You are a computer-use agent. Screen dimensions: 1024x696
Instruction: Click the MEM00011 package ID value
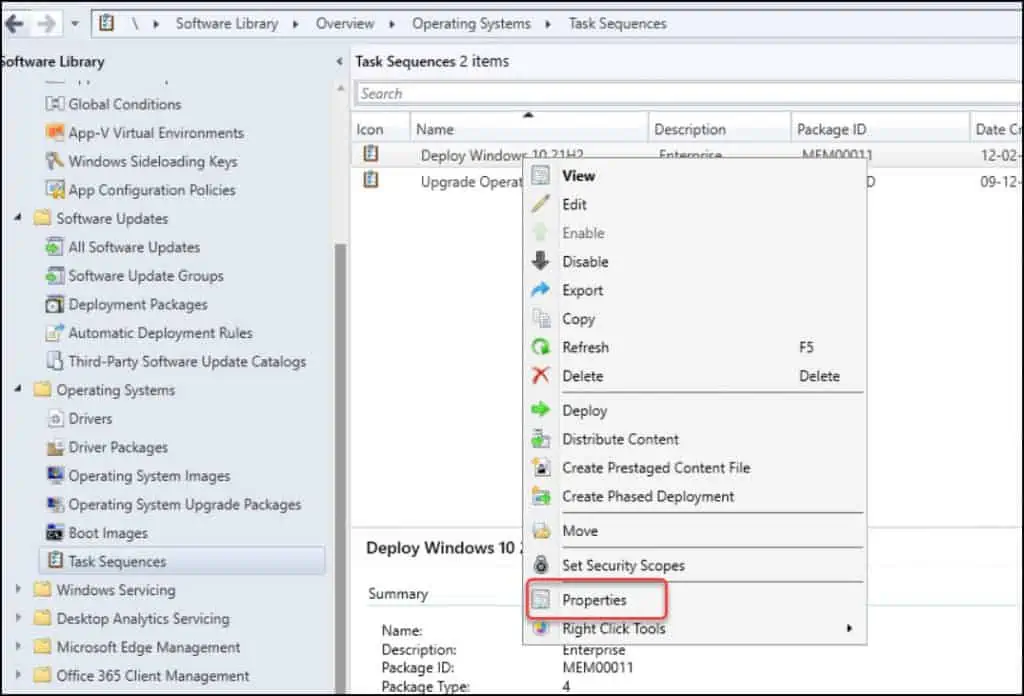click(598, 667)
